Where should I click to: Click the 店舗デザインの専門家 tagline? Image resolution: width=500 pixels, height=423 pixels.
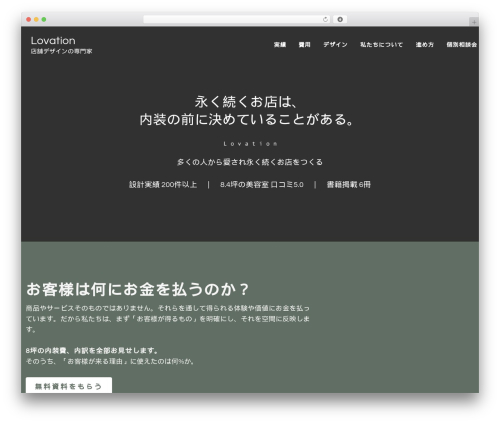[61, 51]
